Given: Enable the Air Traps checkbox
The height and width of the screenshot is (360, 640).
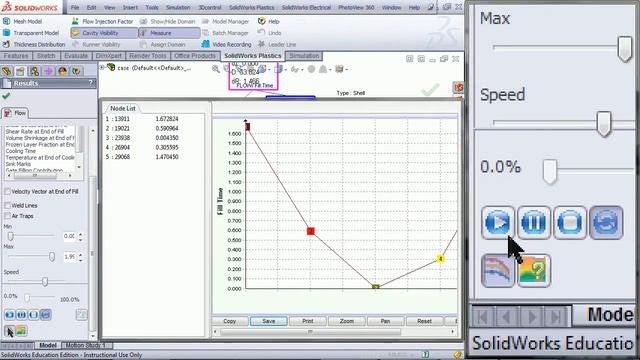Looking at the screenshot, I should click(7, 216).
